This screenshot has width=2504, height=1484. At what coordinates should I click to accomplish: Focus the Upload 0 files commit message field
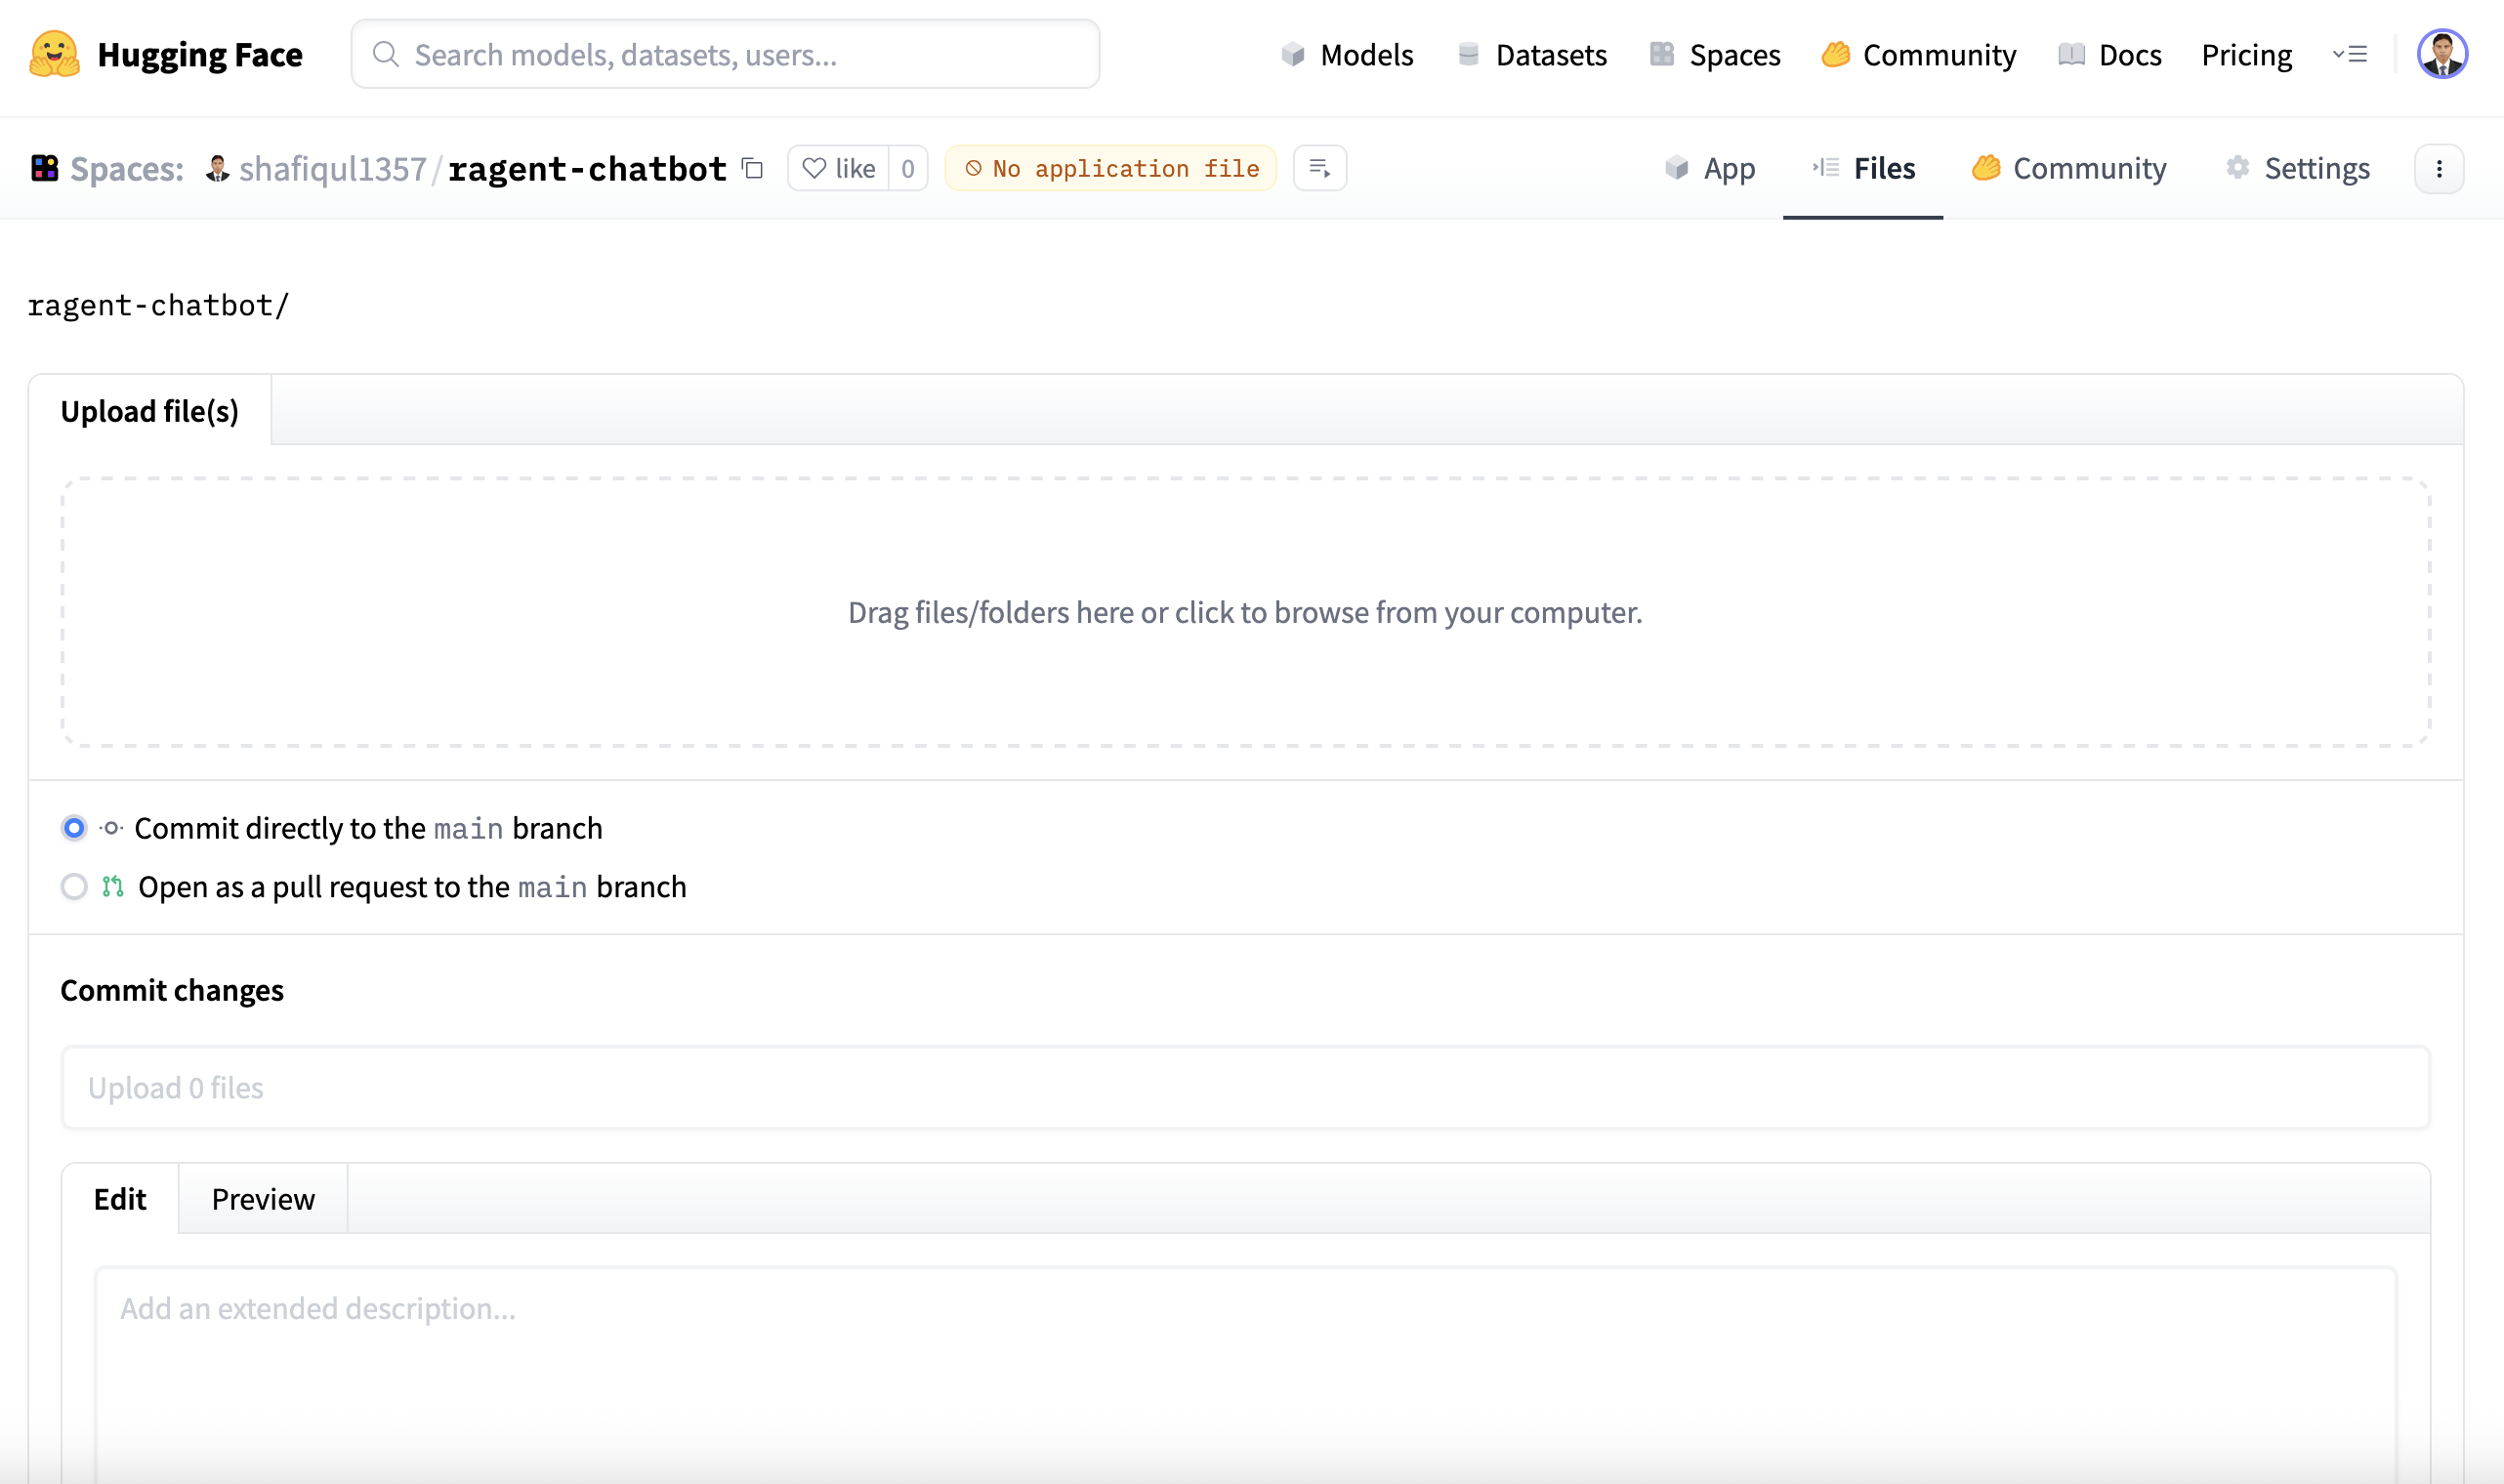(x=1246, y=1088)
